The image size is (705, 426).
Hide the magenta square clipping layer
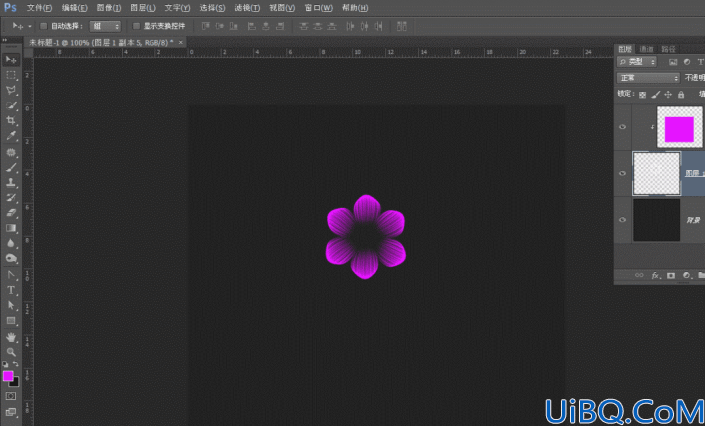point(622,127)
